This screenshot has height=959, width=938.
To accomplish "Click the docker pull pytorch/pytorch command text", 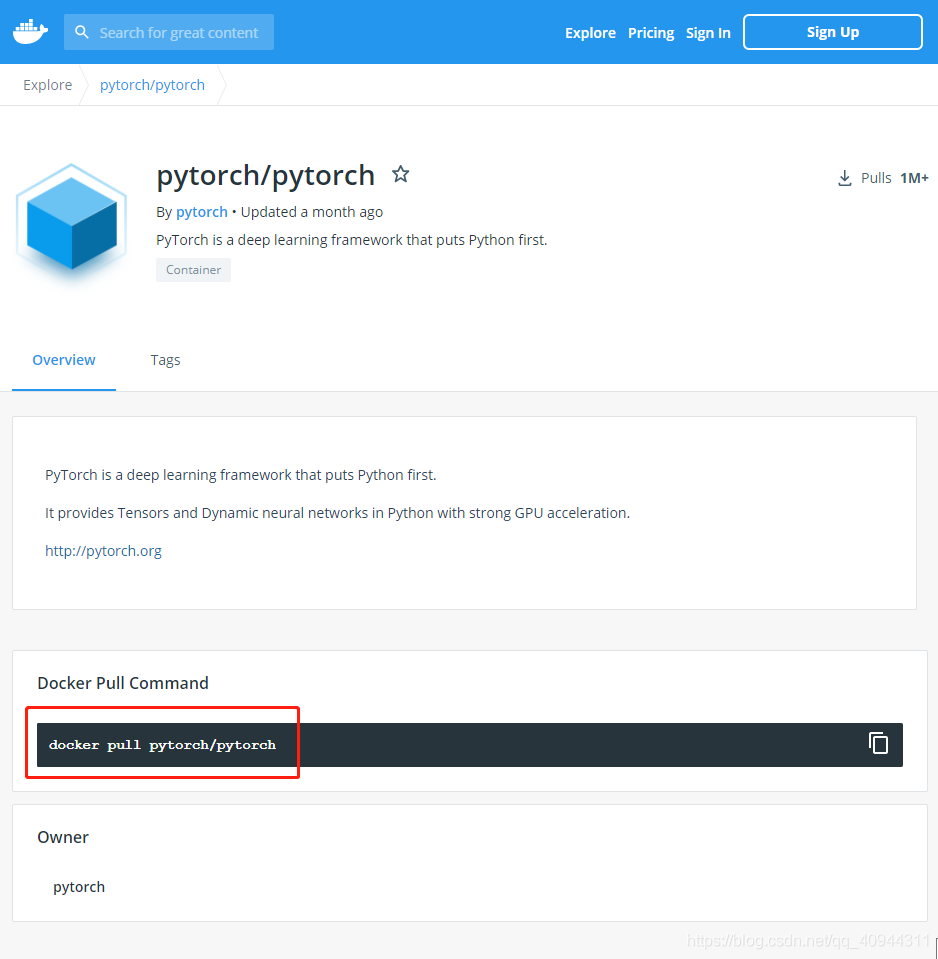I will click(163, 744).
